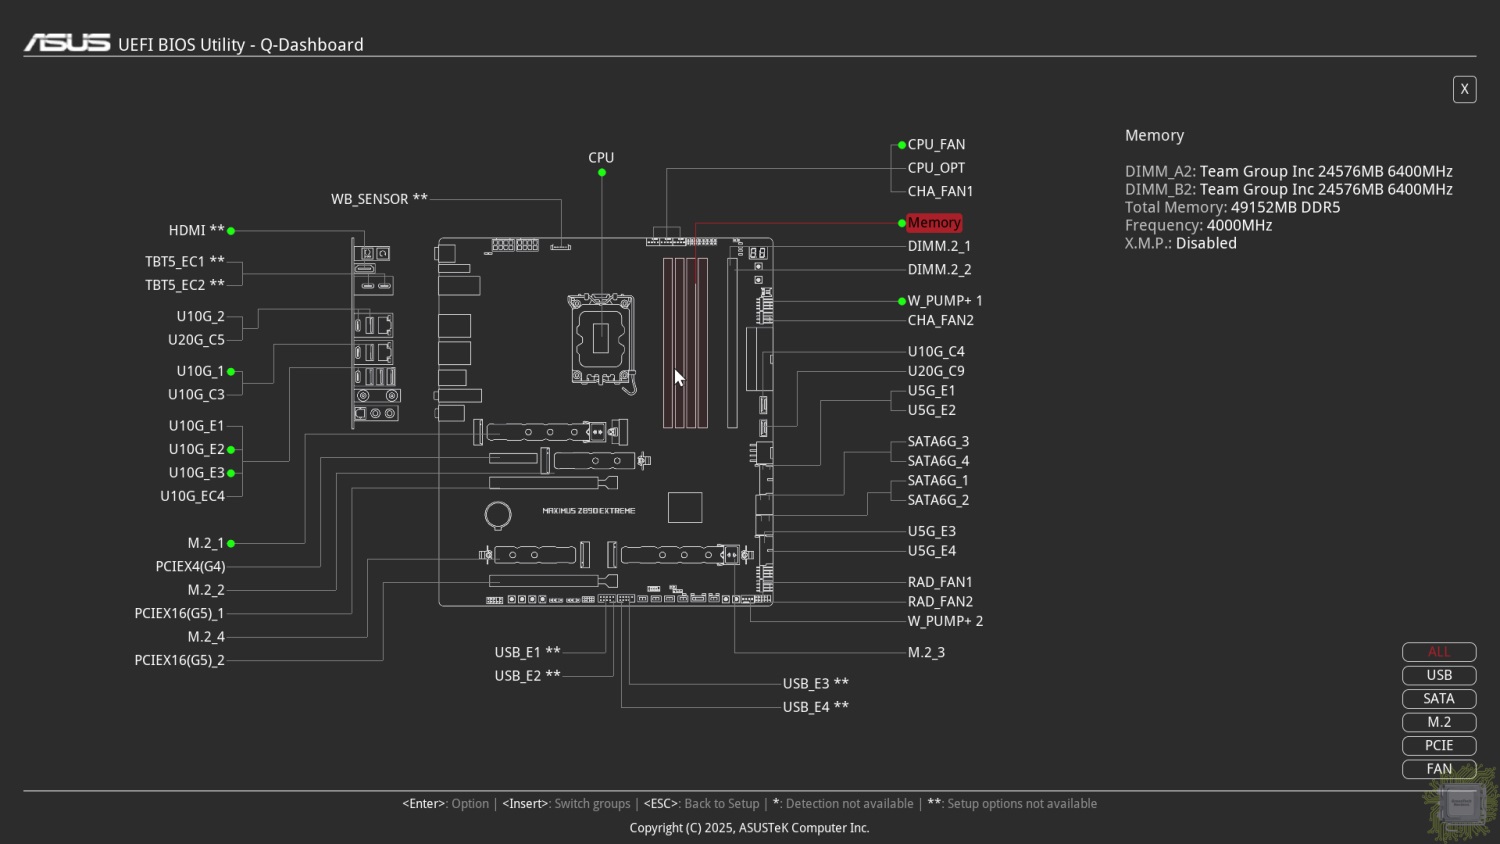Select the SATA6G_3 port label
Image resolution: width=1500 pixels, height=844 pixels.
(938, 442)
